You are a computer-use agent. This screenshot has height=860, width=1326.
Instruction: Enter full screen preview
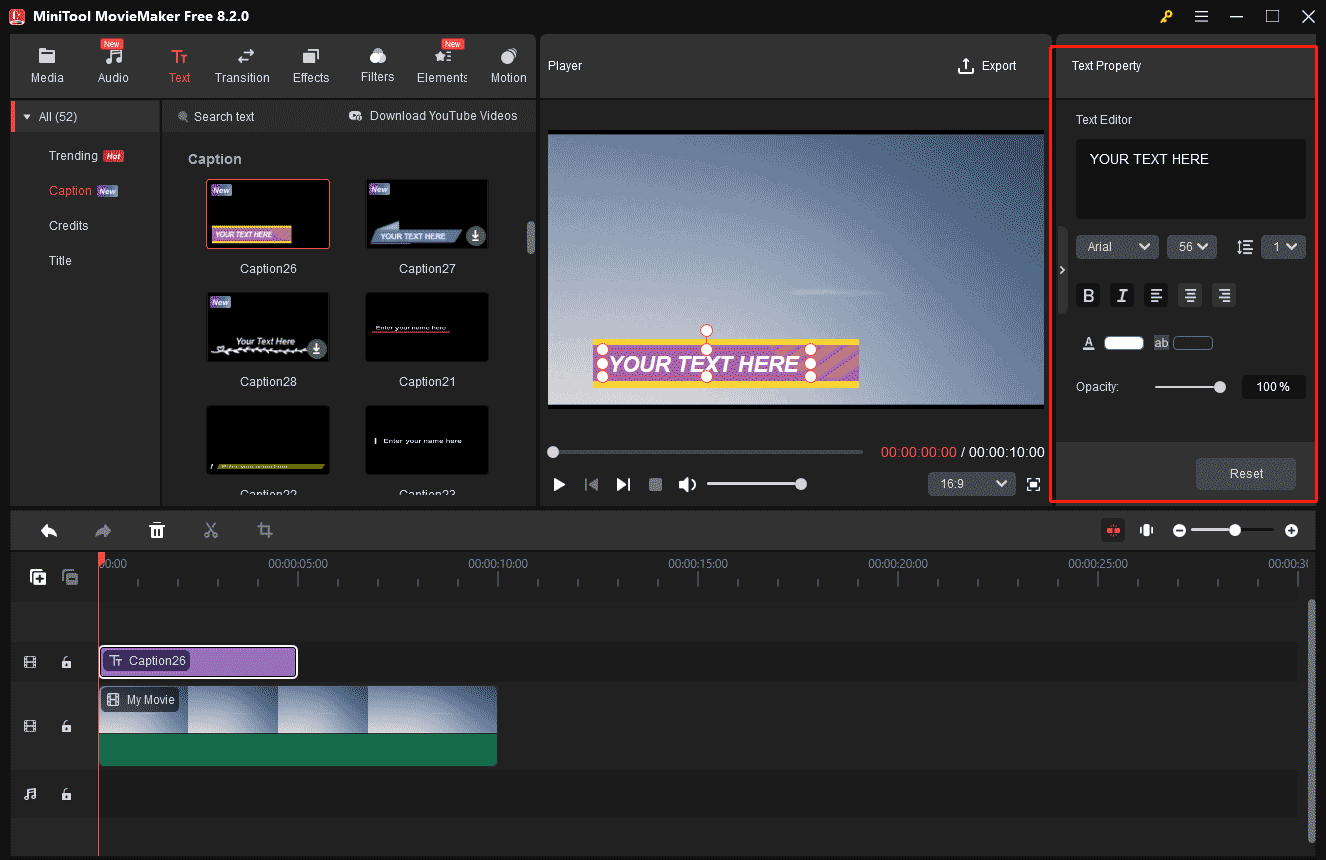pos(1034,485)
